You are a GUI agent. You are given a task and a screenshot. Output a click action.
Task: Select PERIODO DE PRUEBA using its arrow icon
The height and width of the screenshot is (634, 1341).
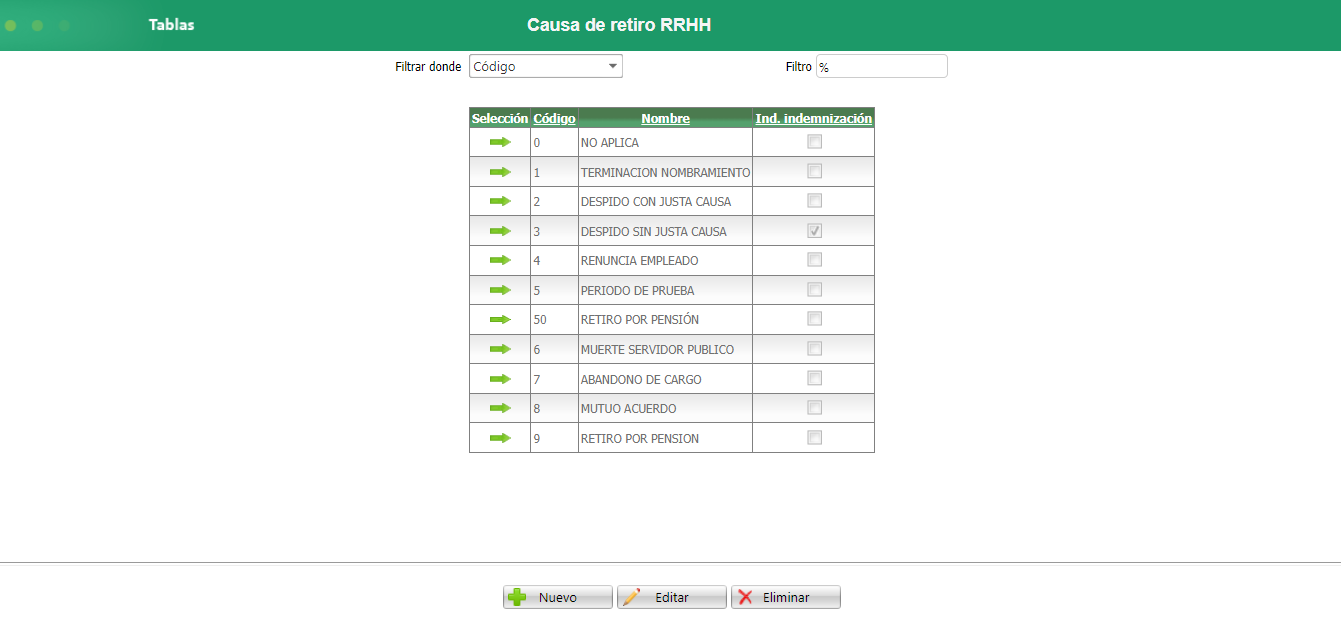pyautogui.click(x=499, y=289)
